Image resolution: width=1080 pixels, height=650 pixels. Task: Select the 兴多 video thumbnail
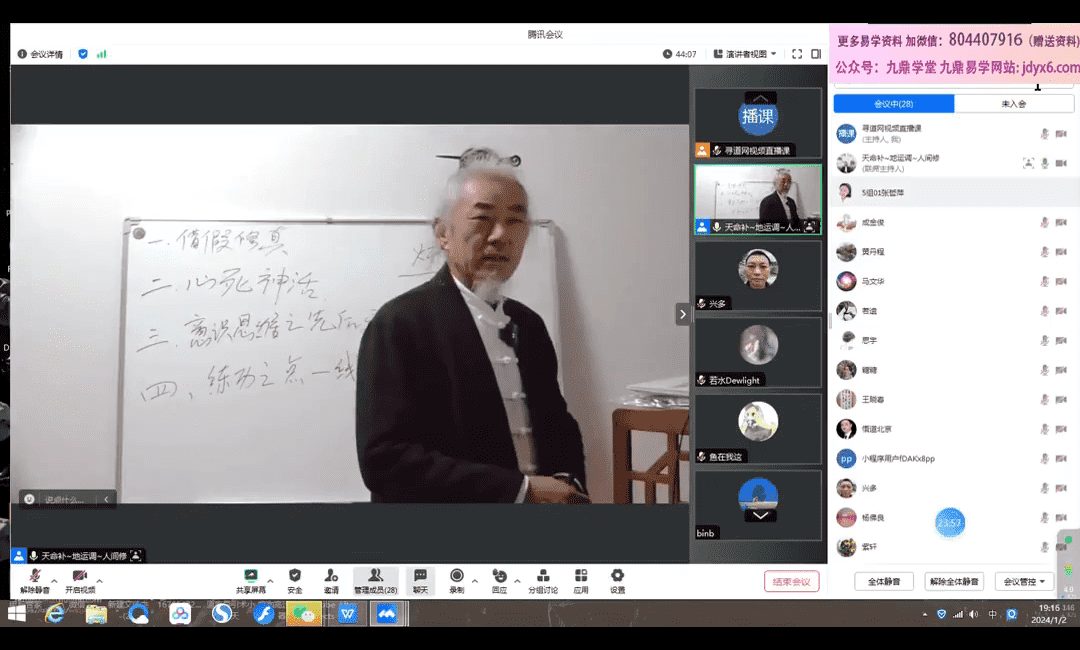[758, 276]
